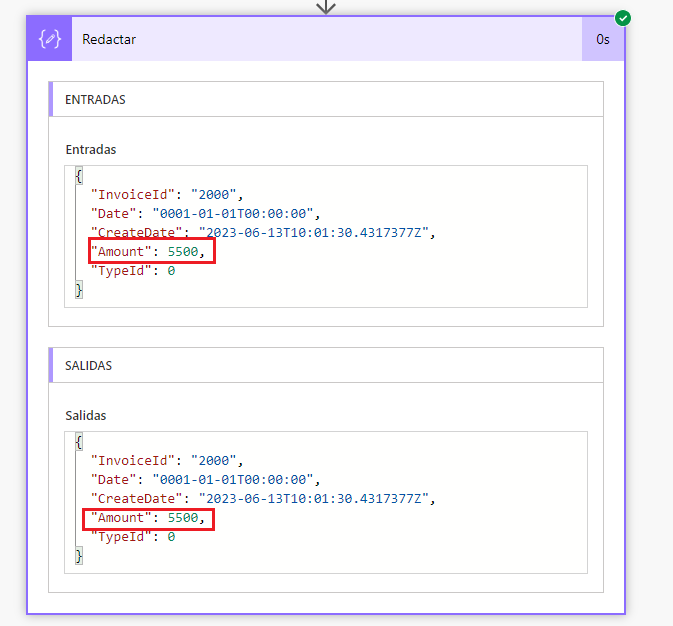Image resolution: width=673 pixels, height=626 pixels.
Task: Collapse the SALIDAS section header
Action: 326,365
